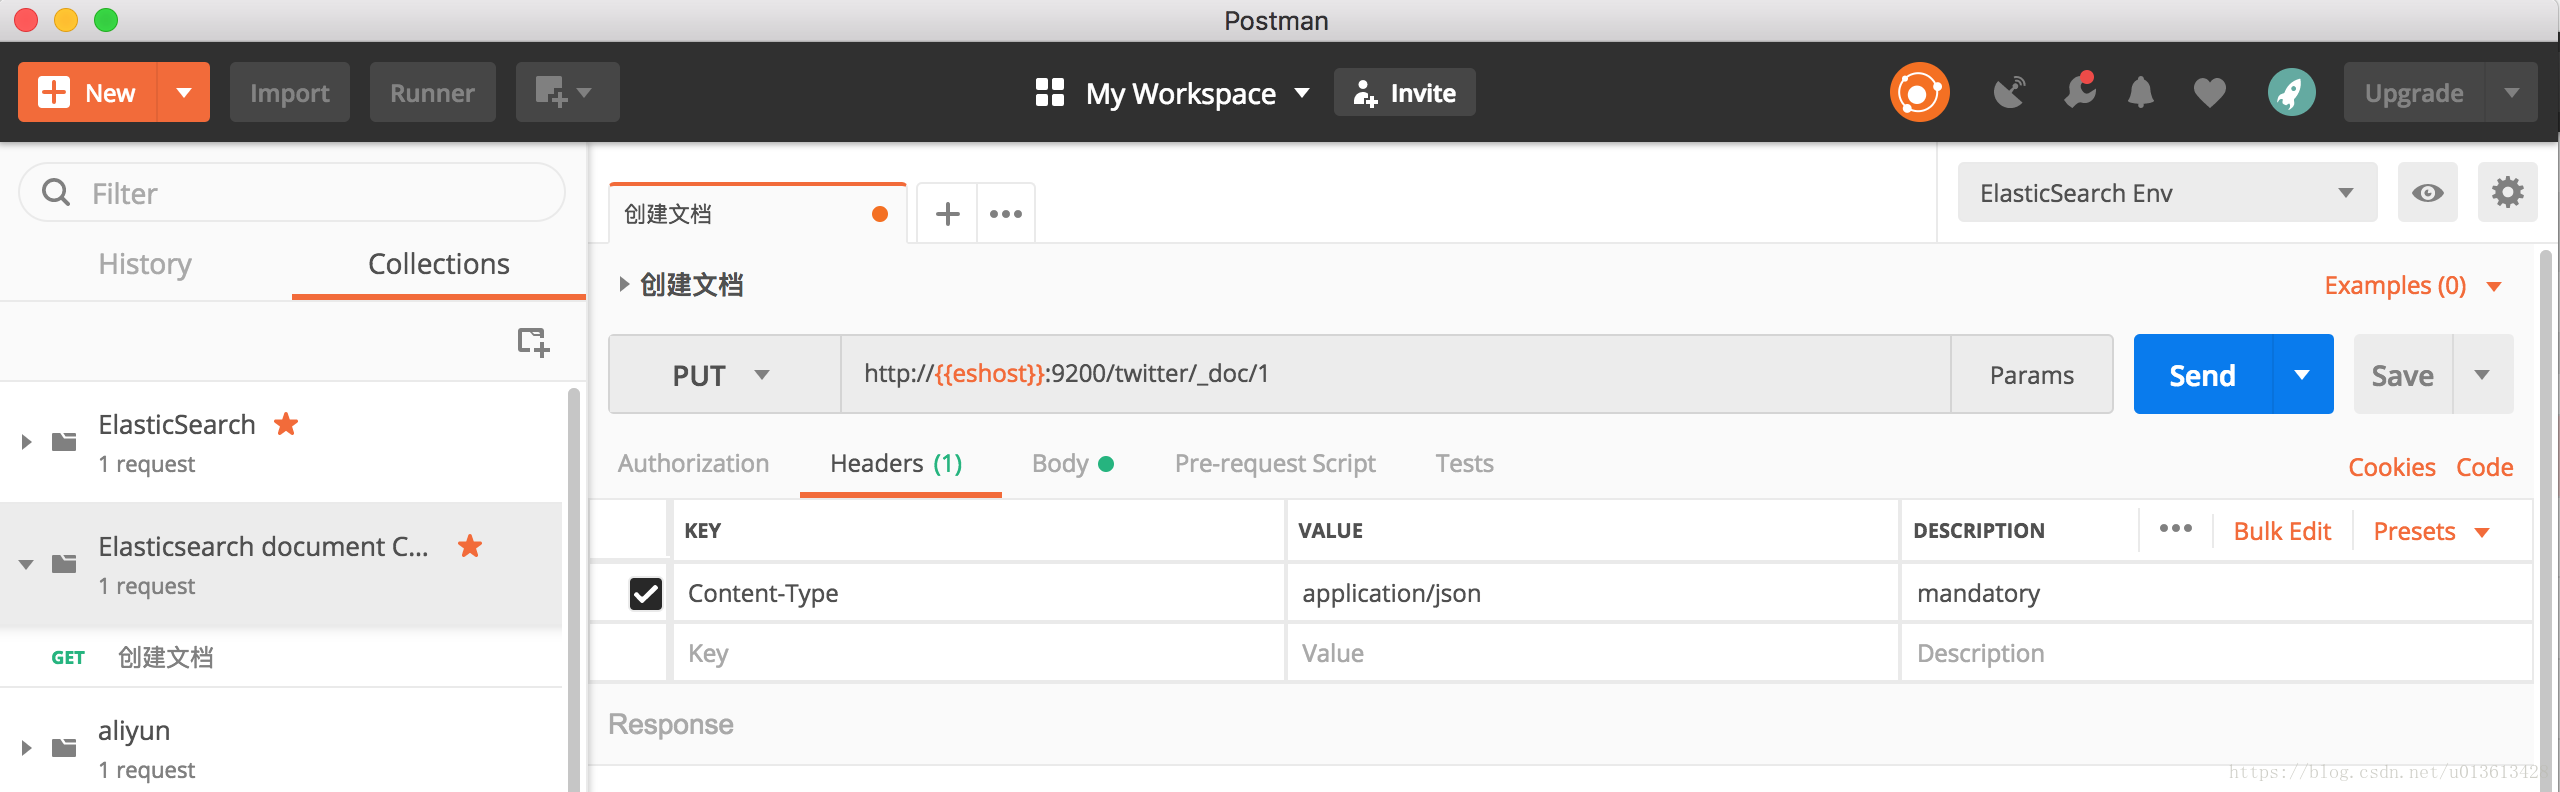2560x792 pixels.
Task: Open the ElasticSearch Env environment dropdown
Action: click(2167, 192)
